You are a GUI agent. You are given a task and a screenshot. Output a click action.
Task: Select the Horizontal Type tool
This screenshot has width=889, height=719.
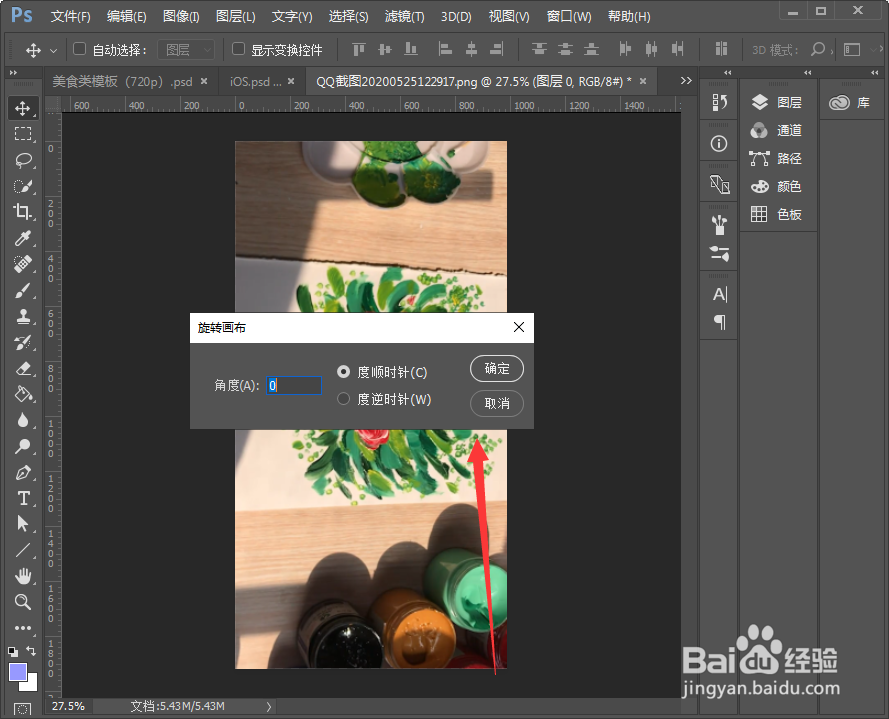tap(23, 498)
